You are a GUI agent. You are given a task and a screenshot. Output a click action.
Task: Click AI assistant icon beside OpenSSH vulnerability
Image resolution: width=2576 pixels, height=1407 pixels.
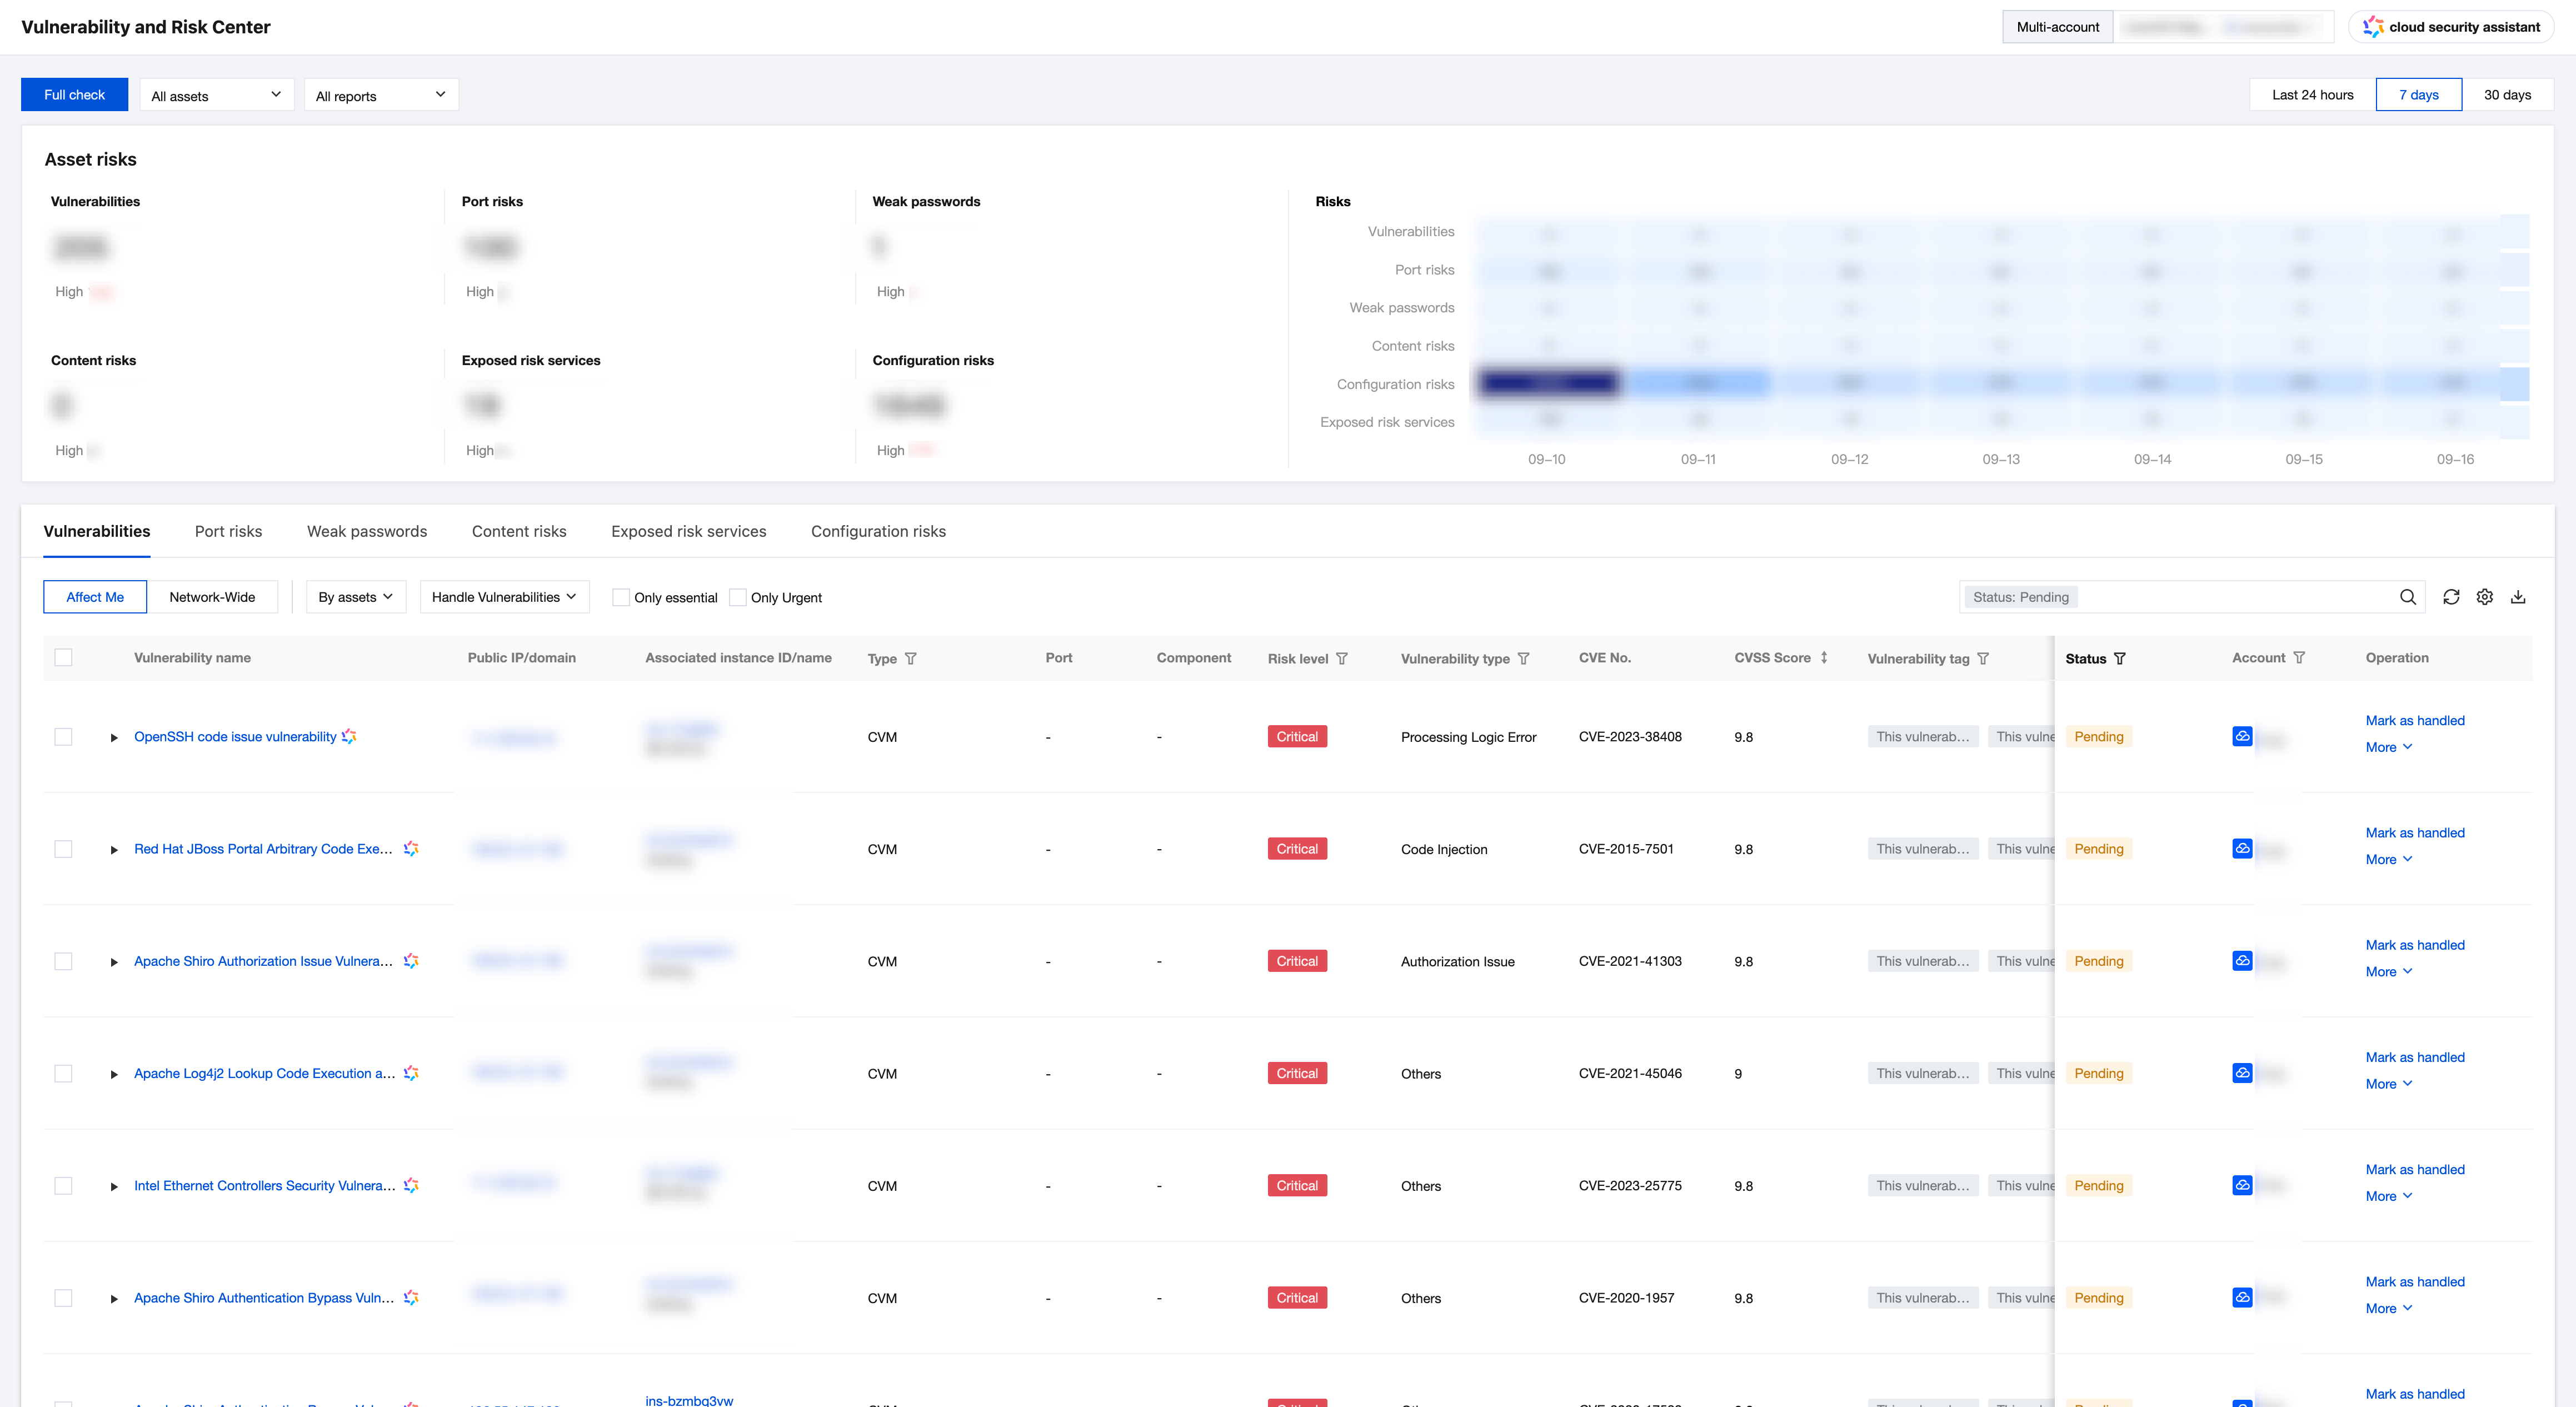click(349, 737)
